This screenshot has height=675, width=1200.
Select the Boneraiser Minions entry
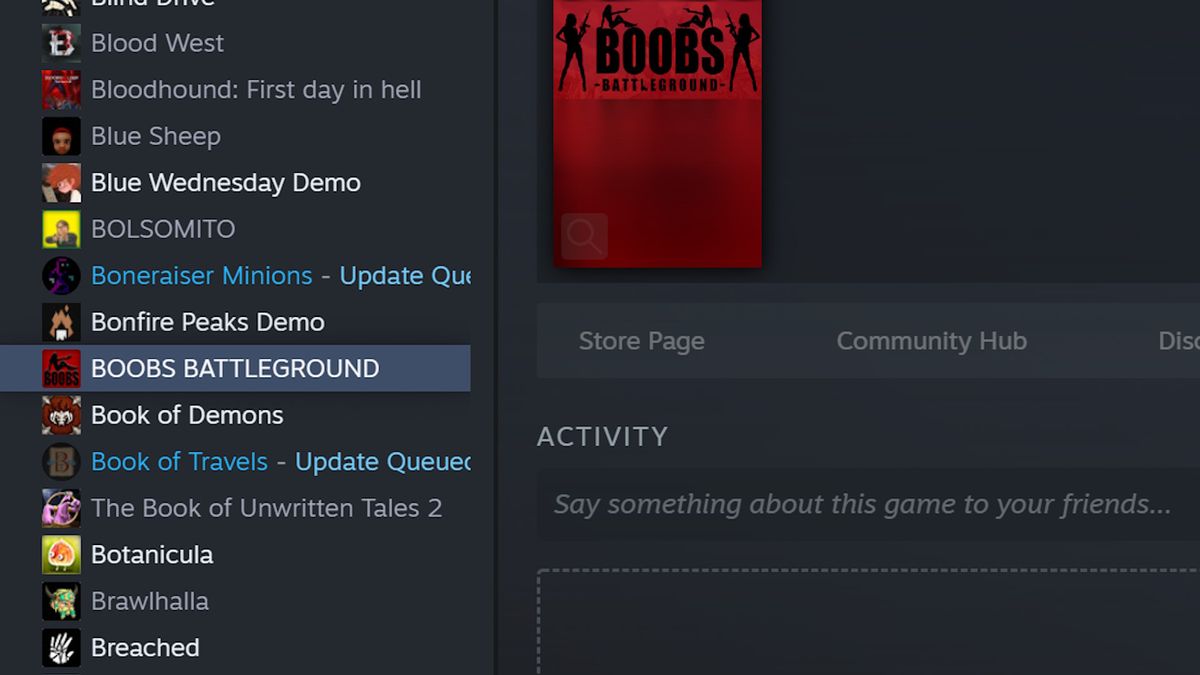pyautogui.click(x=235, y=276)
